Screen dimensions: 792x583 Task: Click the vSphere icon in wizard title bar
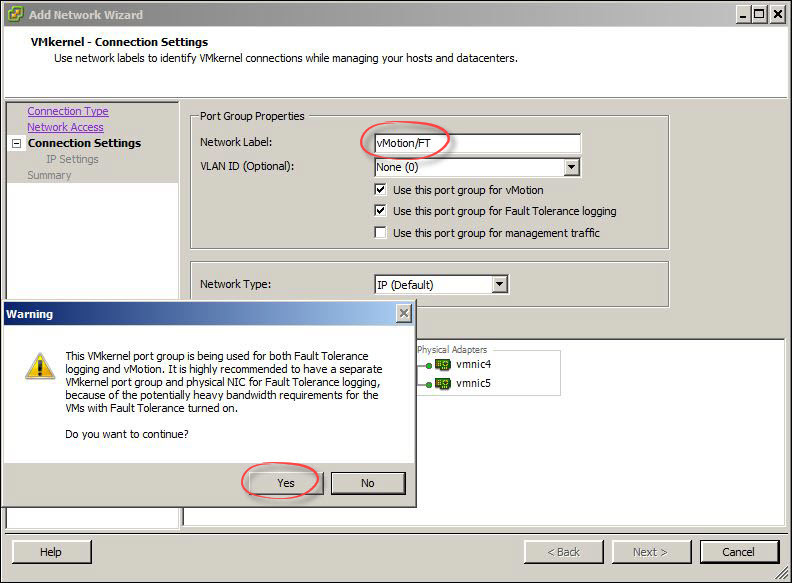point(15,14)
